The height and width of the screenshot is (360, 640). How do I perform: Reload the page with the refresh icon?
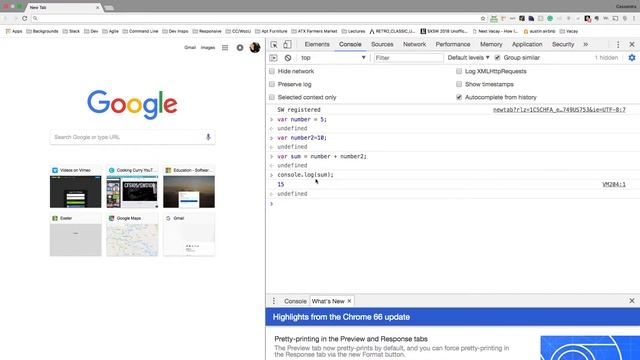click(x=24, y=18)
